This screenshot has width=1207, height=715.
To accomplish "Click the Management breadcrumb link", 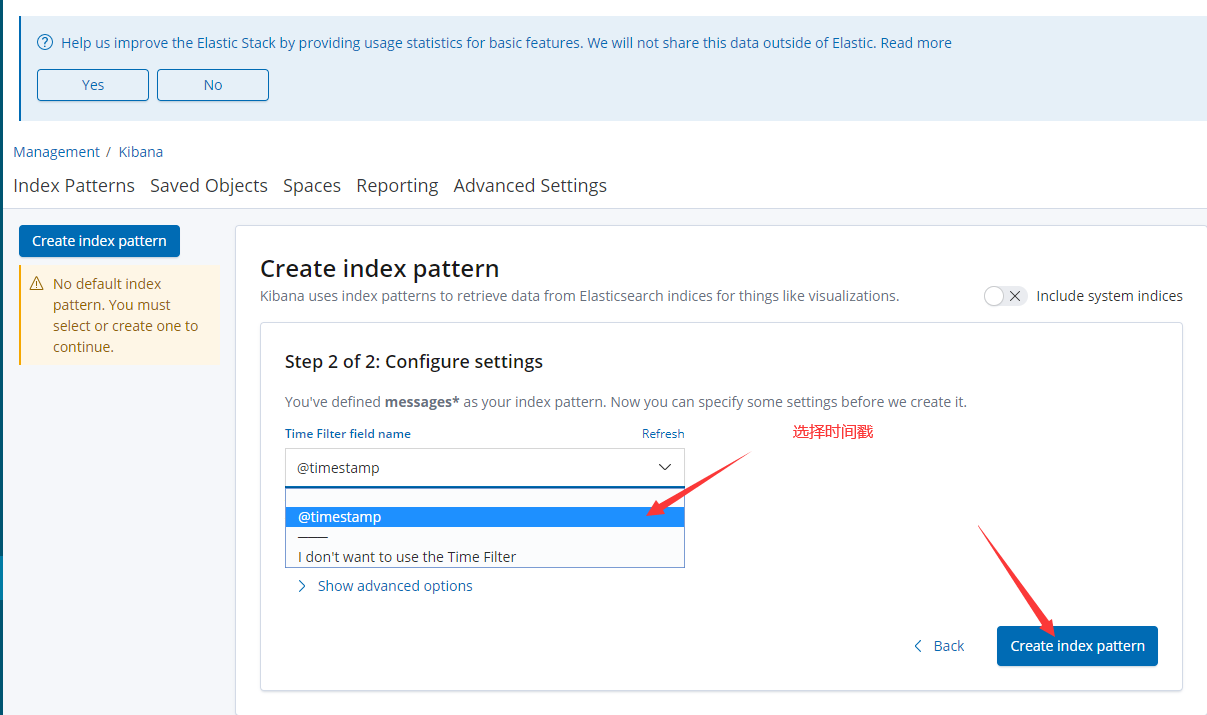I will tap(56, 152).
